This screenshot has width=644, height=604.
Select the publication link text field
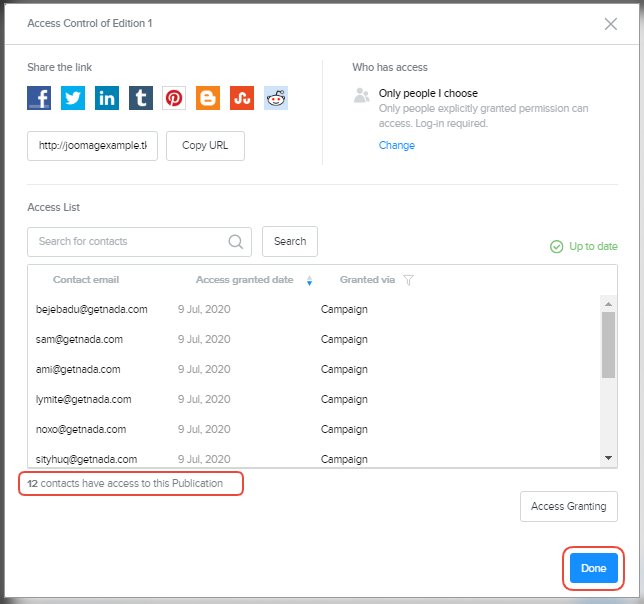[92, 145]
